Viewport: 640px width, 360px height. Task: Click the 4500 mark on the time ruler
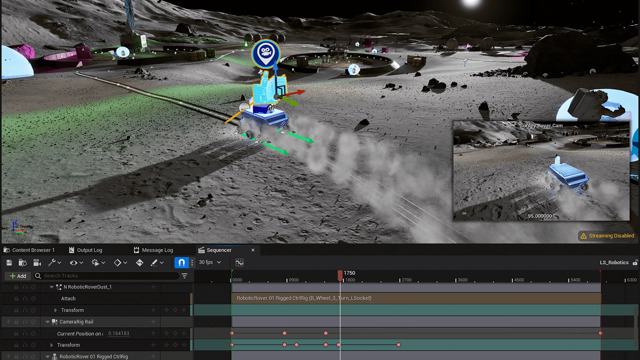coord(519,280)
